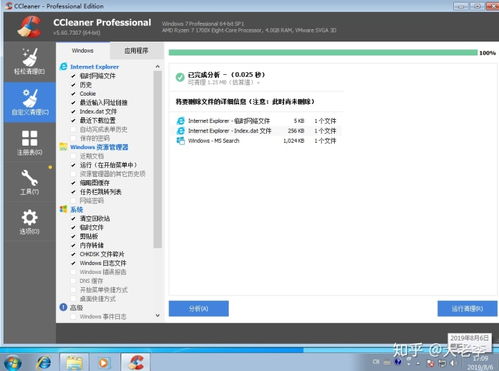Uncheck 运行(在开始菜单中) checkbox
The image size is (499, 371).
pyautogui.click(x=73, y=165)
